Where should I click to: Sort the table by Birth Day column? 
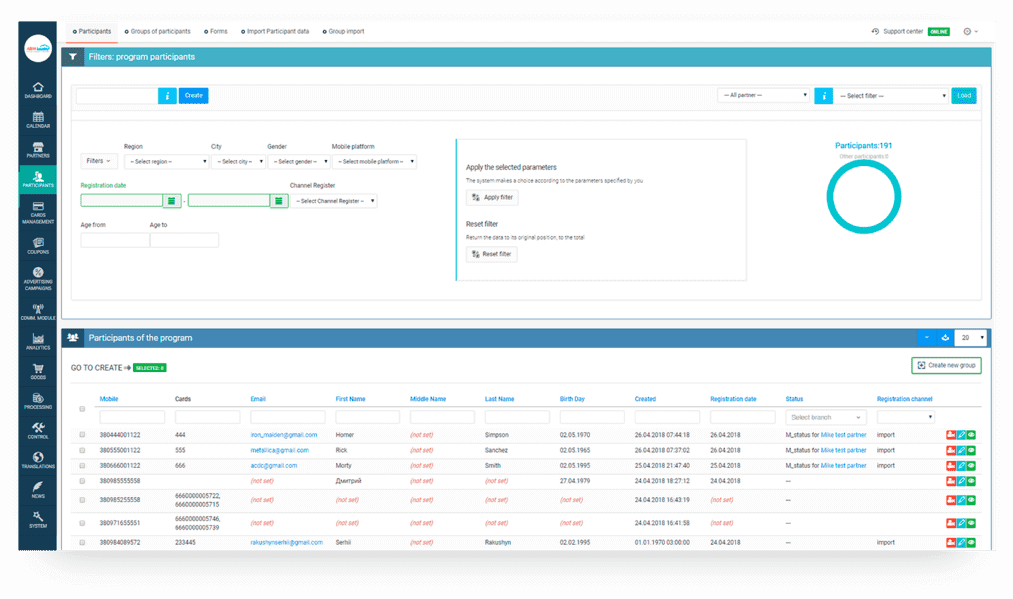tap(572, 399)
